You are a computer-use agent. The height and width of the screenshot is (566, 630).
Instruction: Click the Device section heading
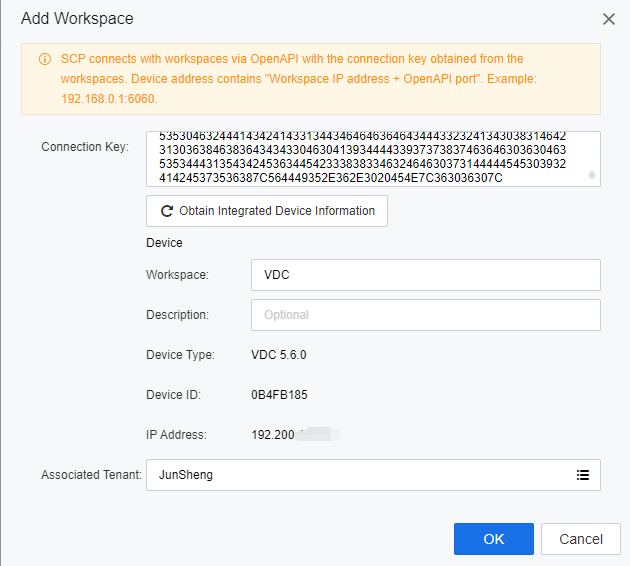coord(164,243)
